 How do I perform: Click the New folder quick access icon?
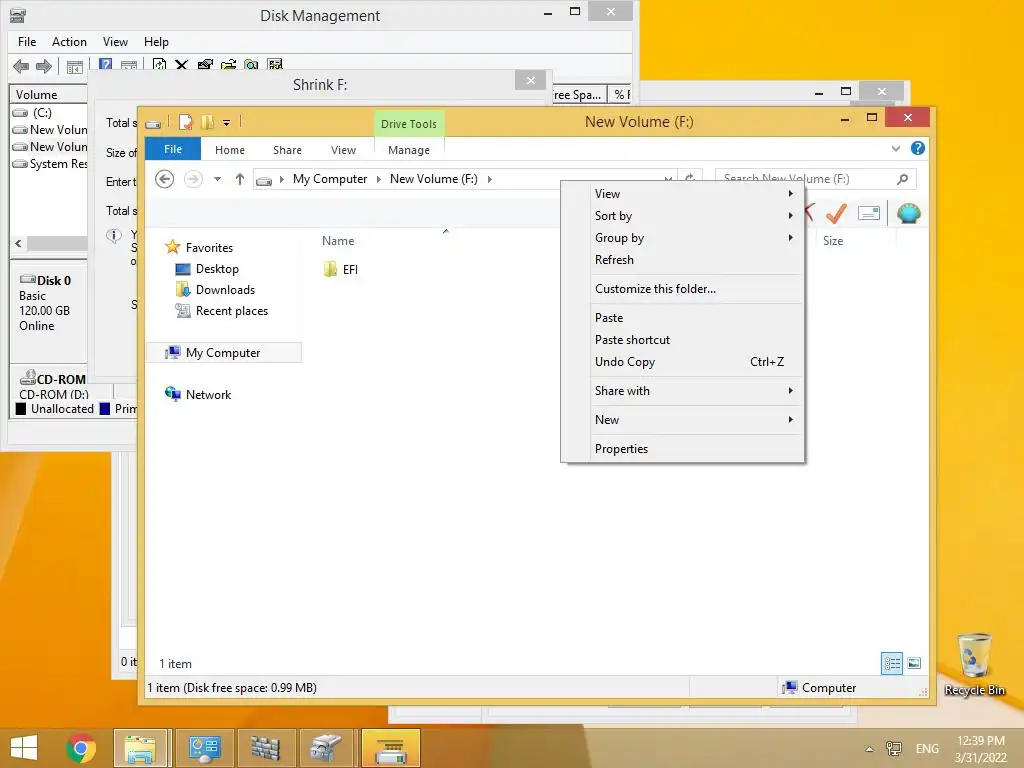[208, 122]
